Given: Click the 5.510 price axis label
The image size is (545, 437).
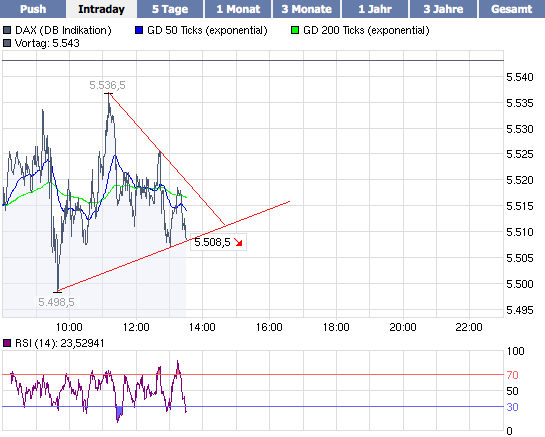Looking at the screenshot, I should 520,232.
